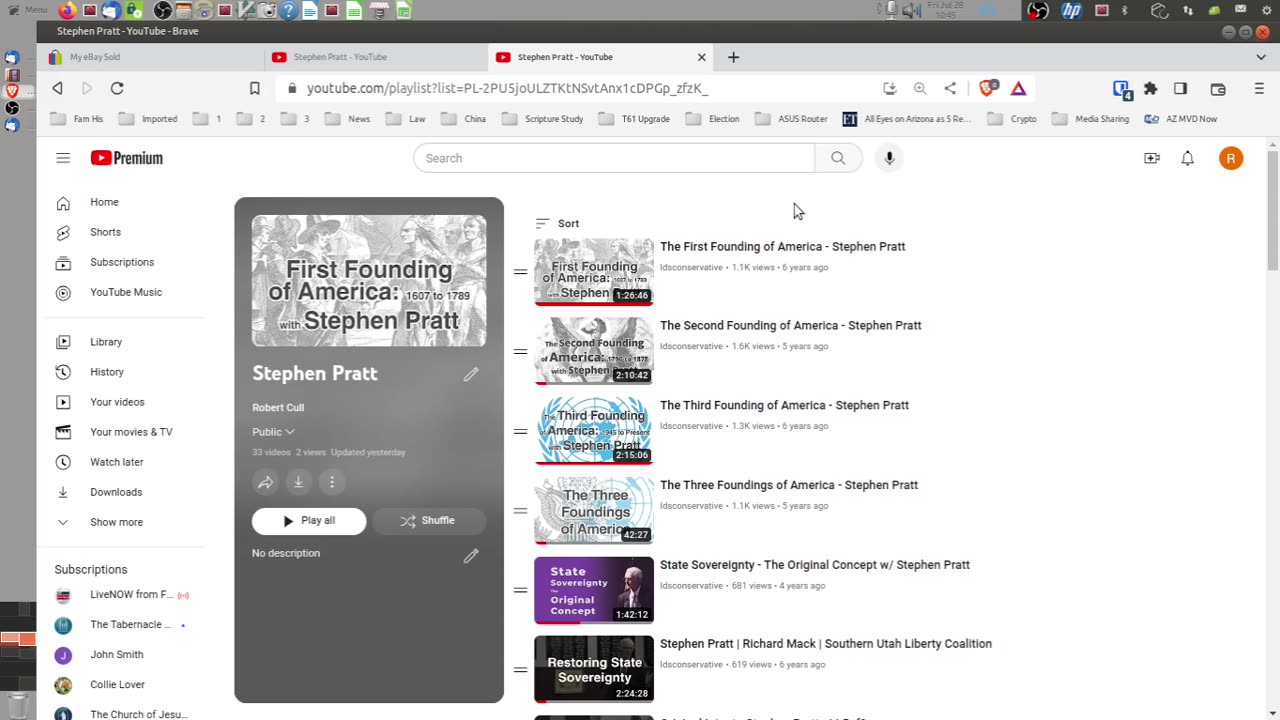The height and width of the screenshot is (720, 1280).
Task: Open Brave main menu icon
Action: click(x=1259, y=88)
